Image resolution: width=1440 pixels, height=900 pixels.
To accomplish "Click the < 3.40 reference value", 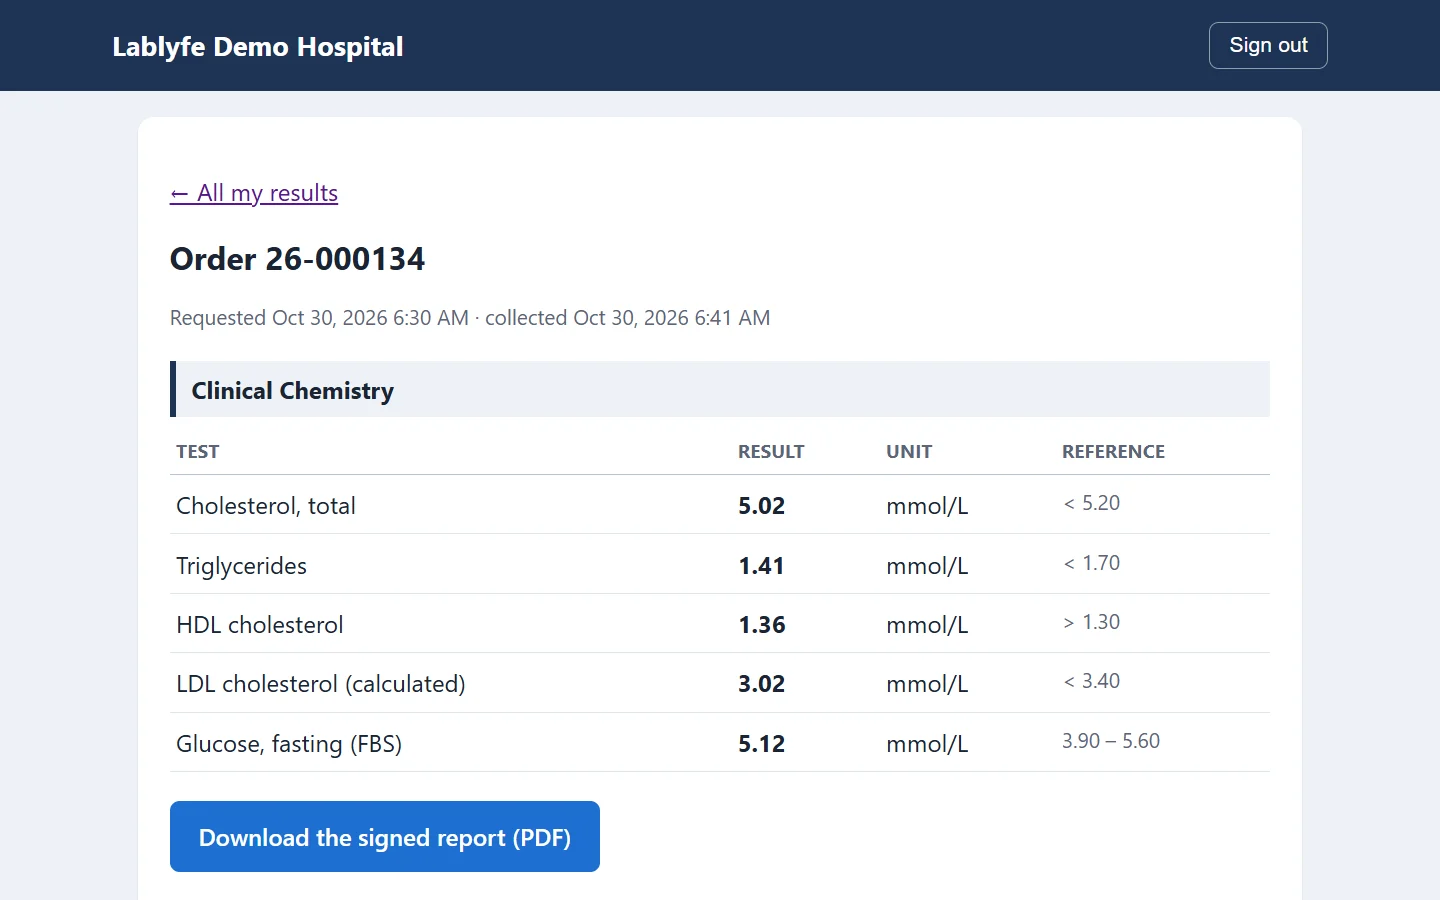I will click(1091, 681).
